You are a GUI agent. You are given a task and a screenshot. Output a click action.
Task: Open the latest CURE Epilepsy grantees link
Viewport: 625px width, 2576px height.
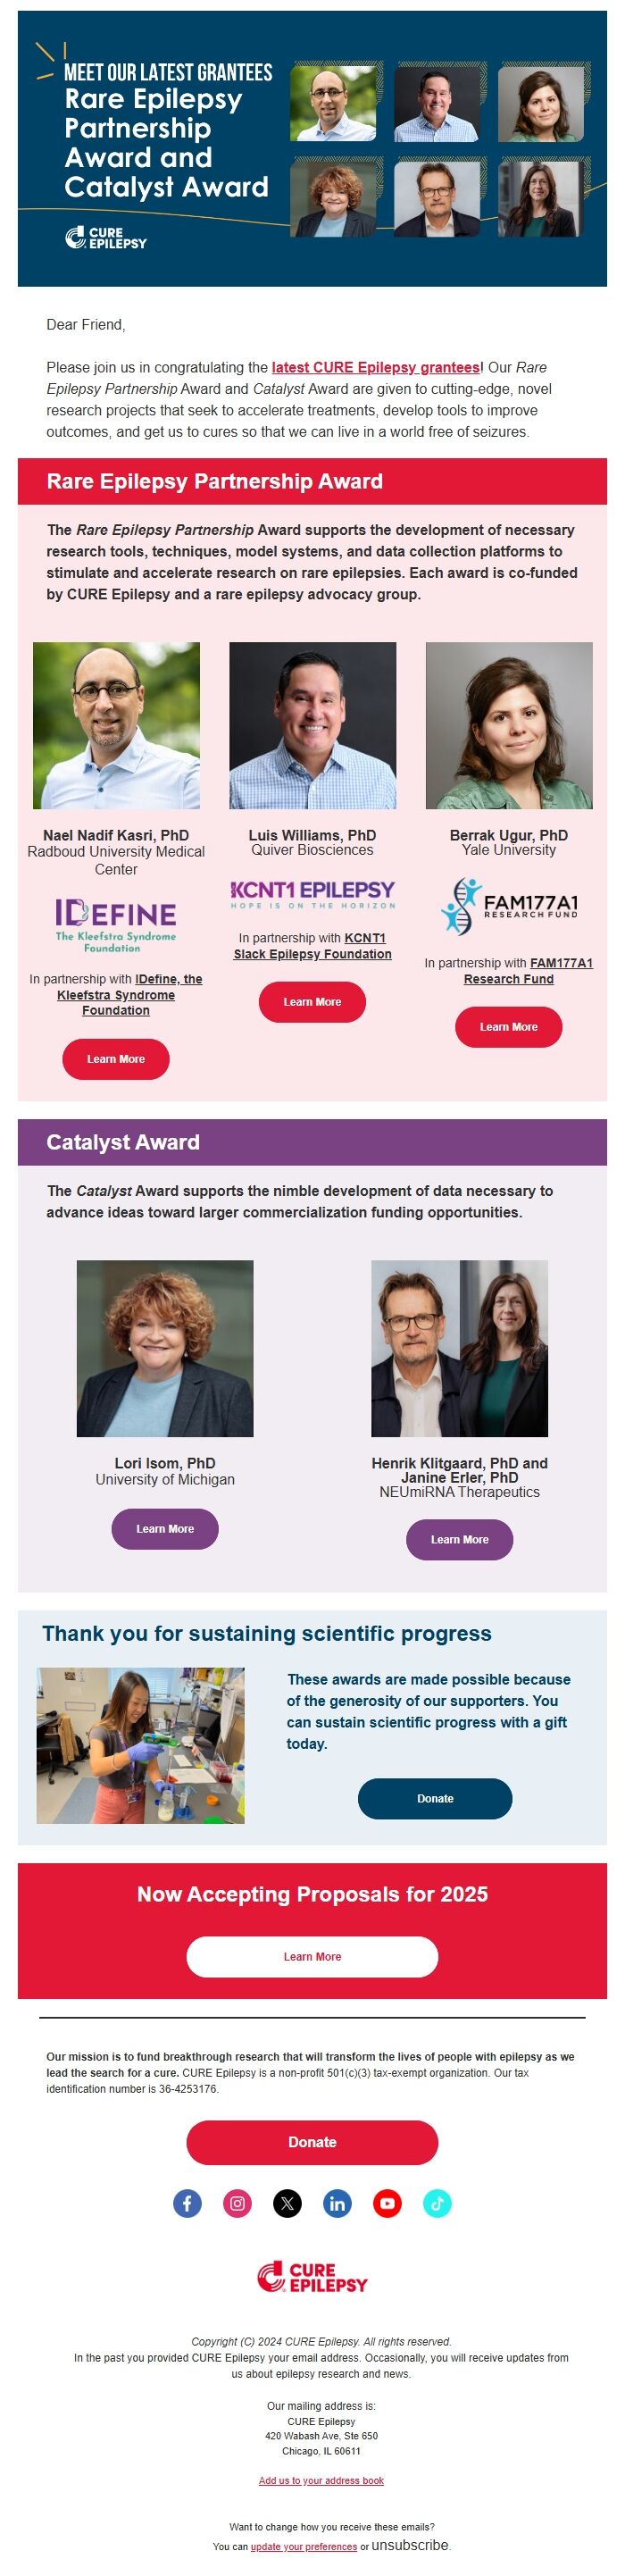click(x=375, y=367)
